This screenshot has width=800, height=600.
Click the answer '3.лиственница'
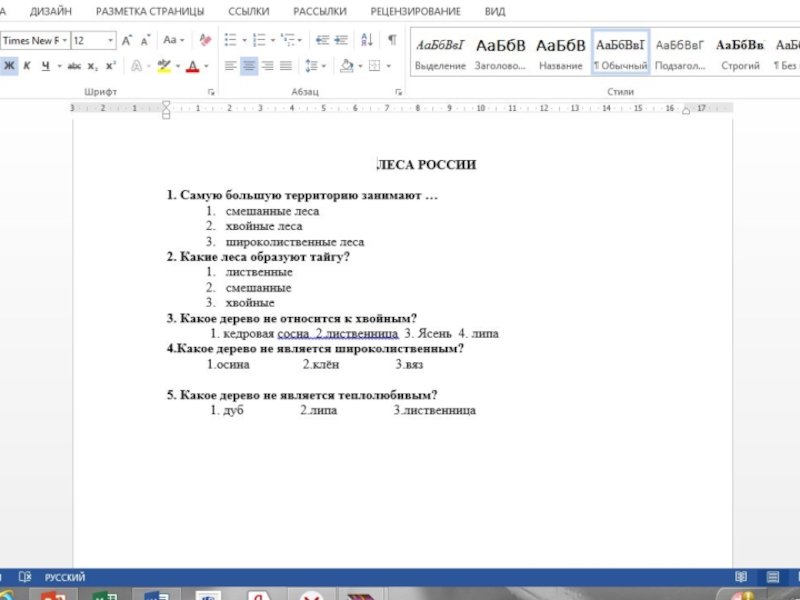(x=435, y=410)
